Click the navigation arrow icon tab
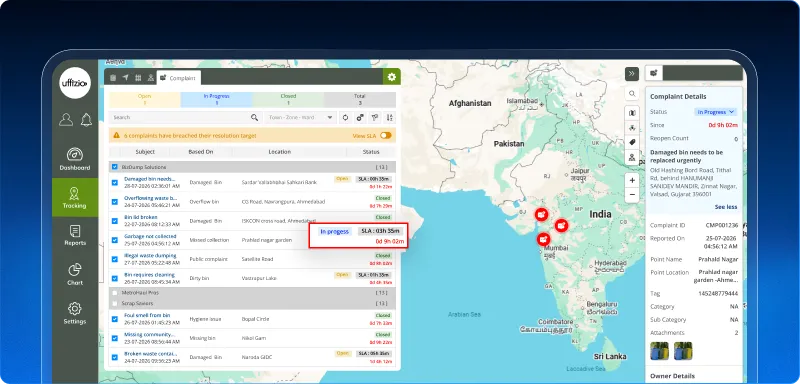The width and height of the screenshot is (800, 384). point(126,78)
